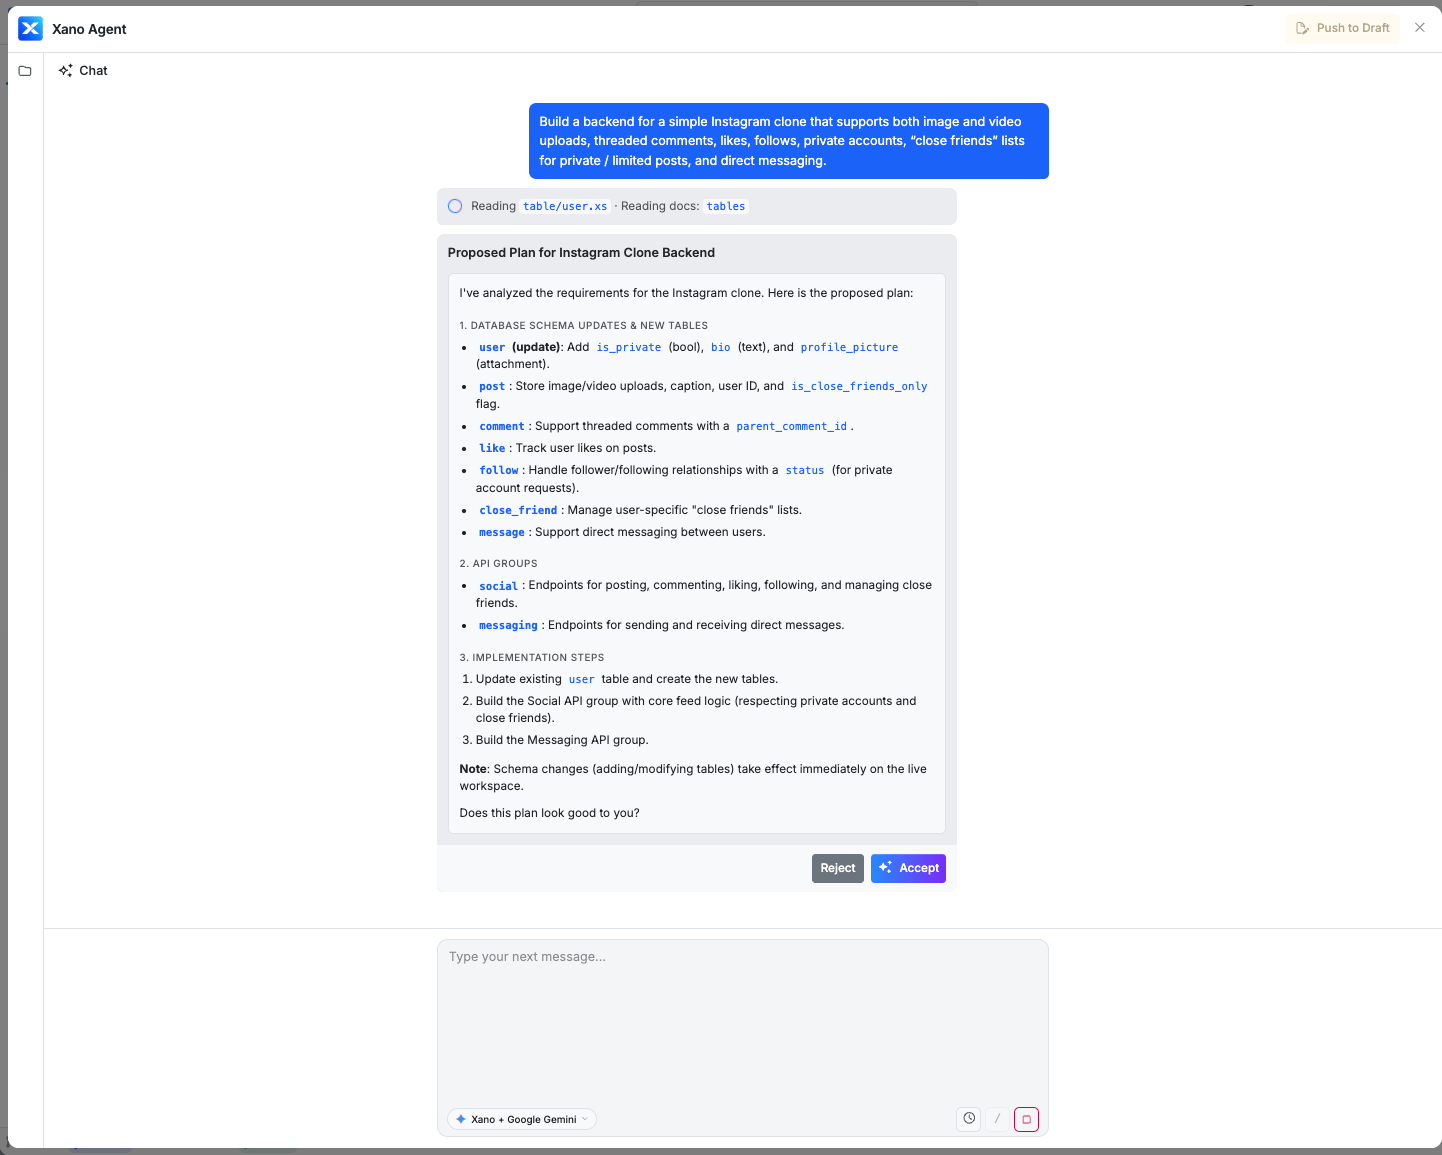Open the tables docs reference

pos(726,206)
